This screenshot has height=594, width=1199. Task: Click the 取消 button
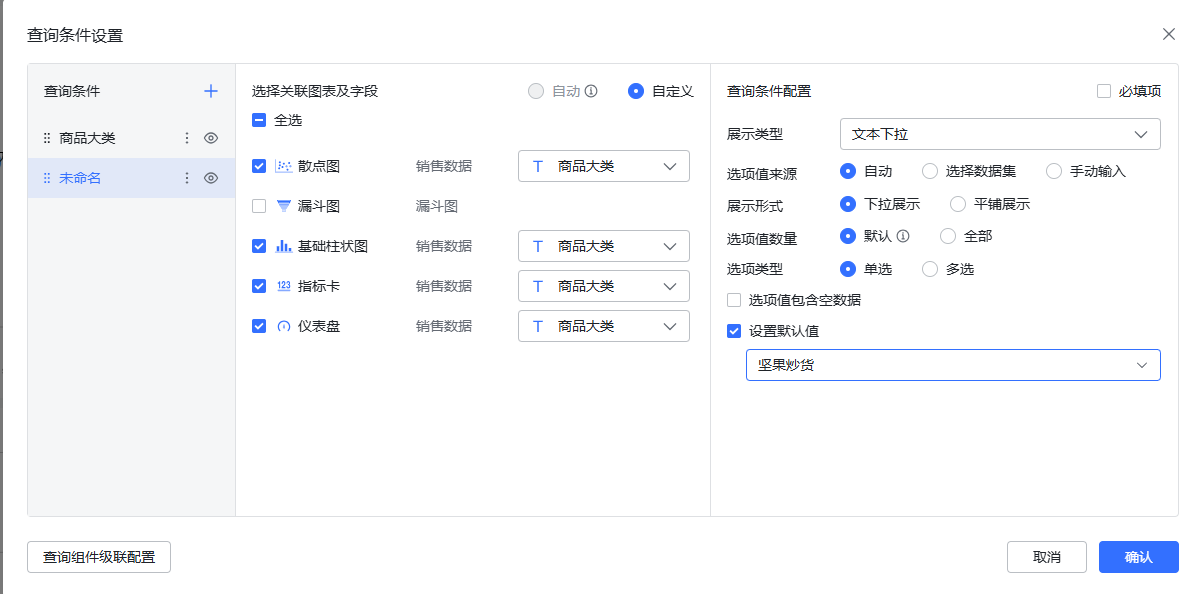point(1047,557)
